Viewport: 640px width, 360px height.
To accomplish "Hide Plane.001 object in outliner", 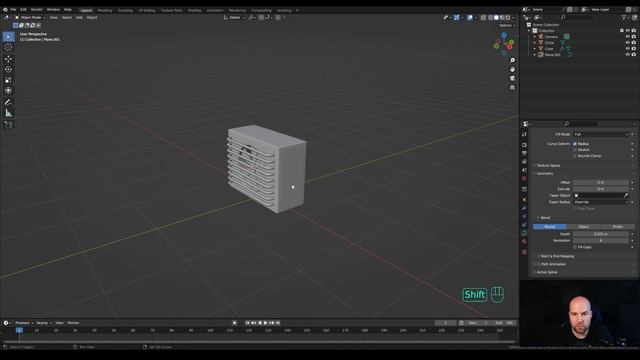I will click(628, 55).
